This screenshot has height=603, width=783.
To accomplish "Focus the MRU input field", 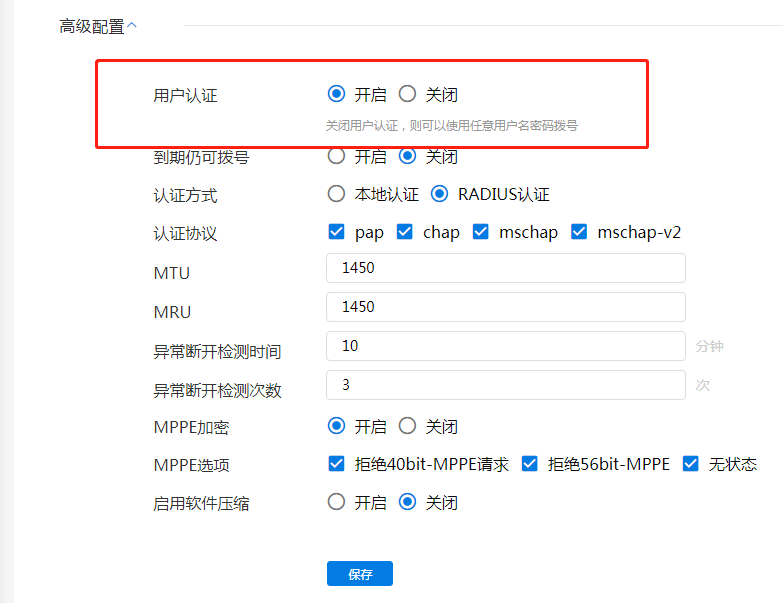I will (x=505, y=307).
